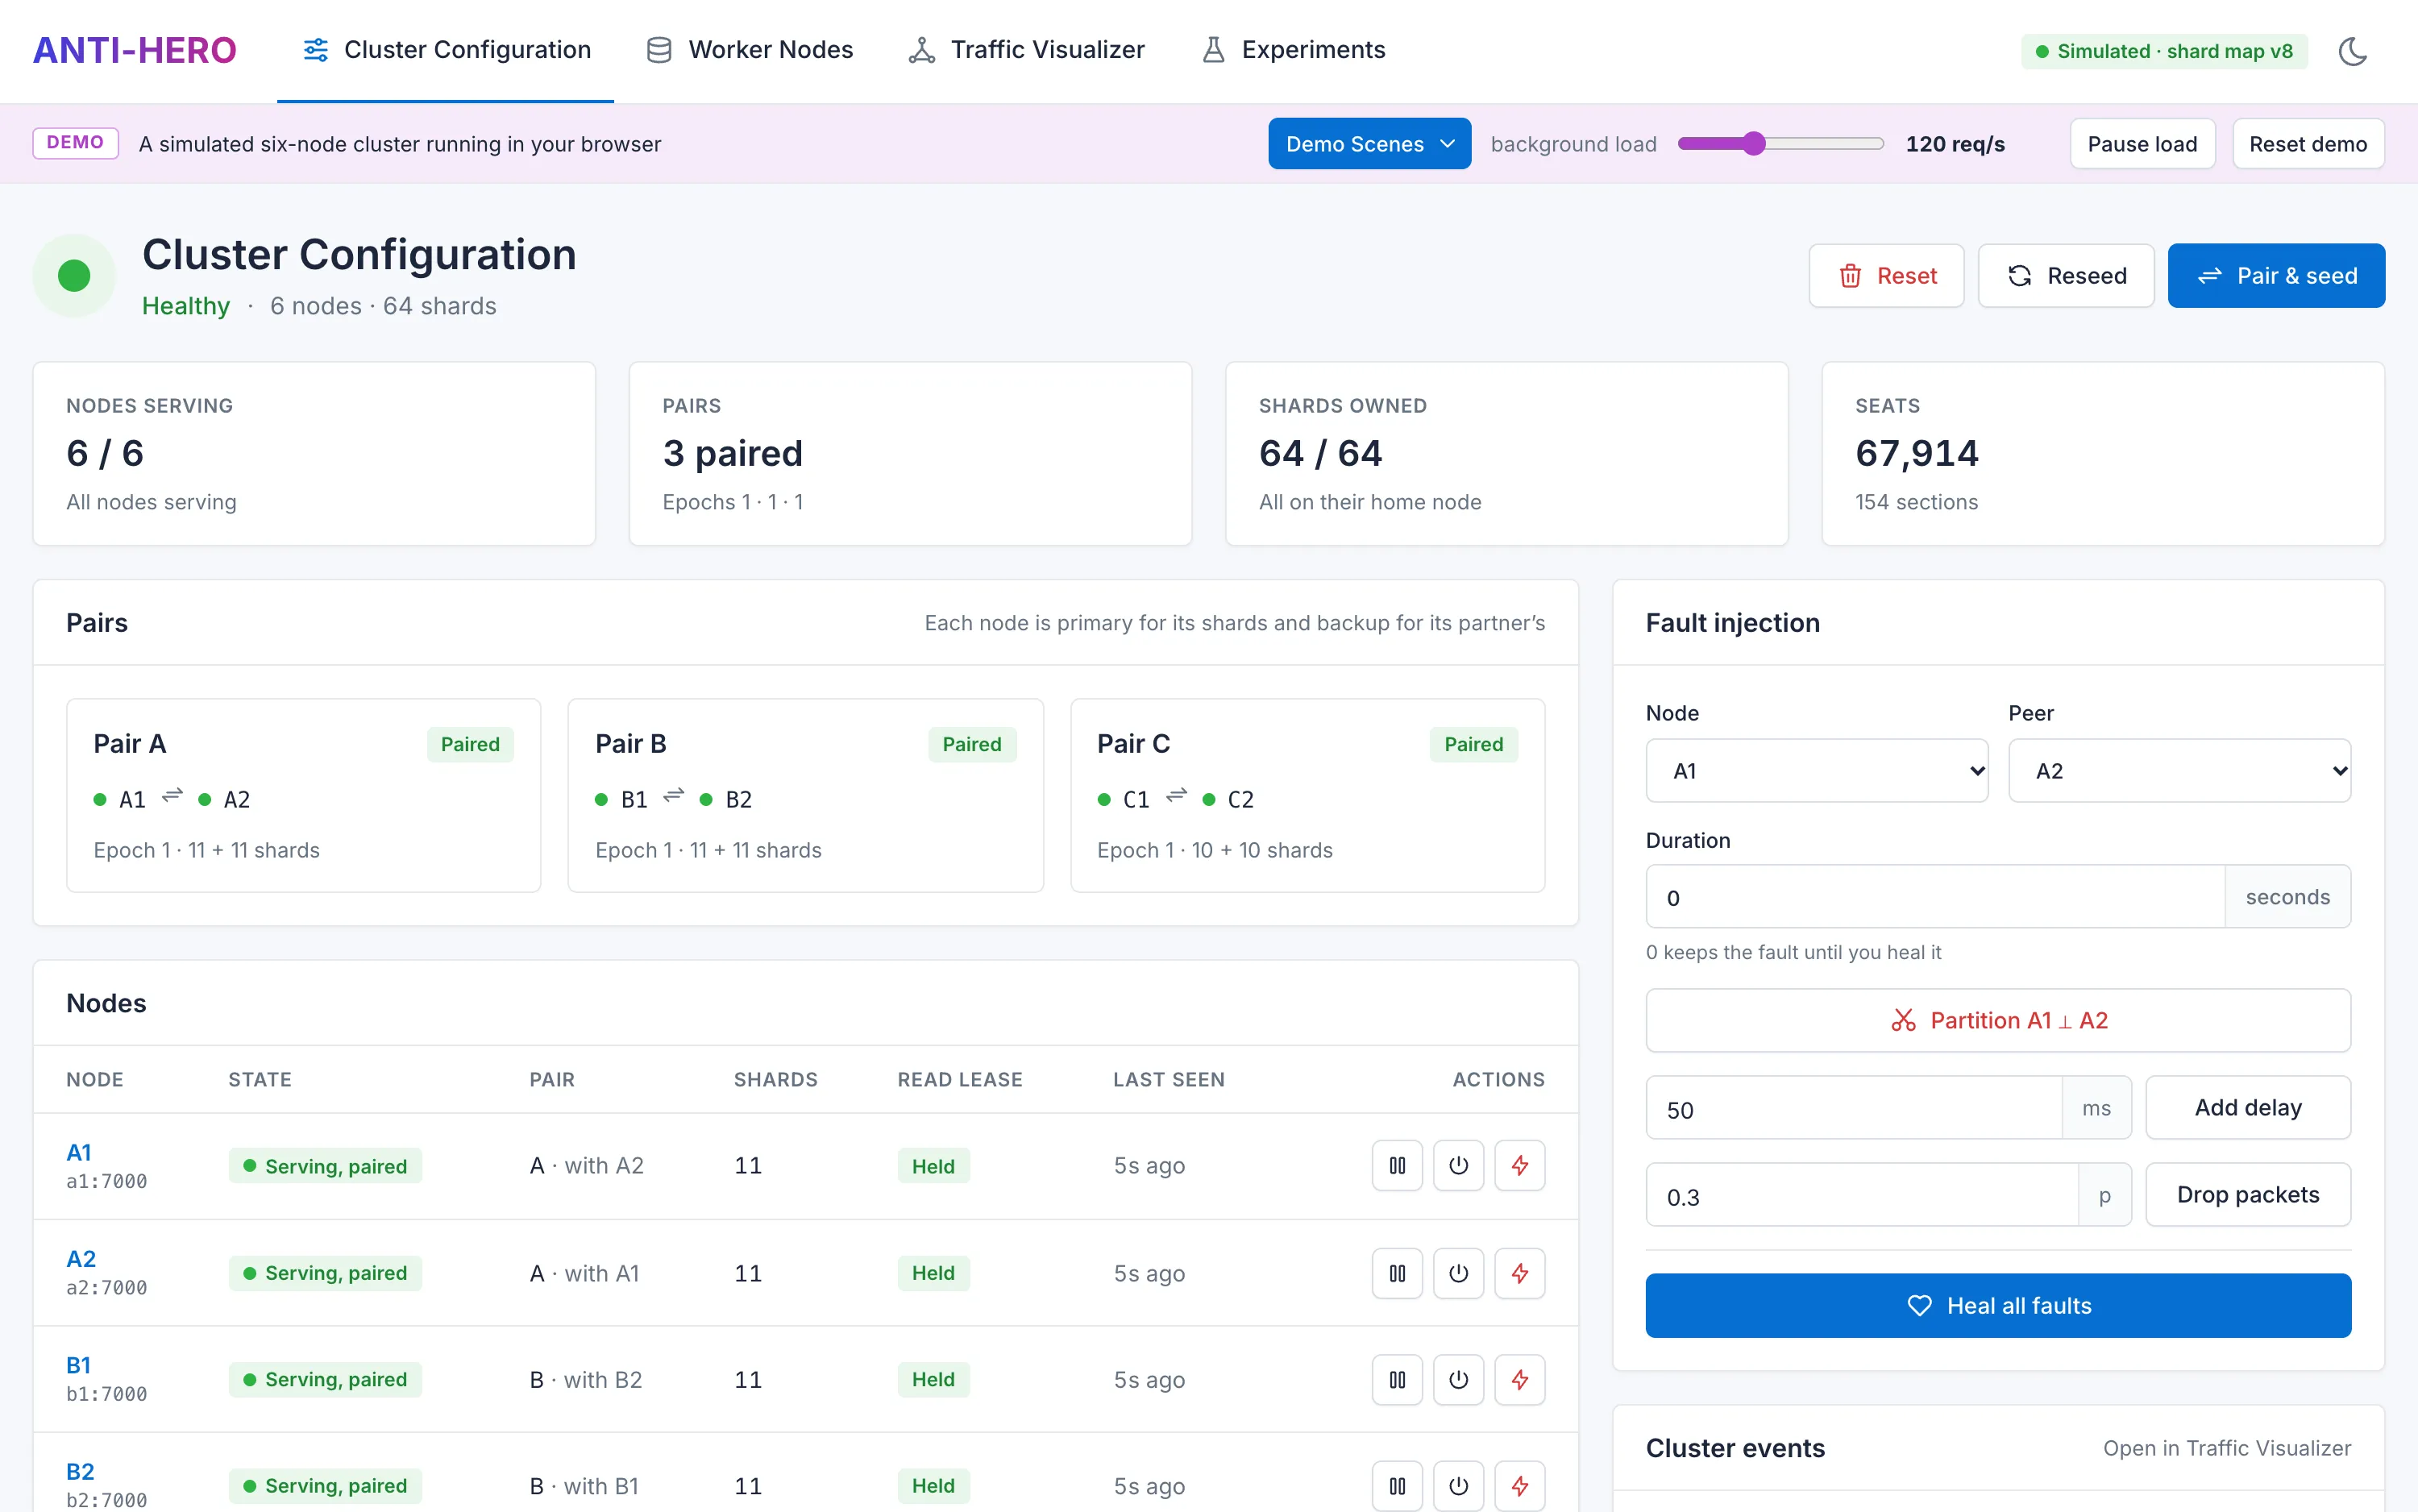Inject fault on B1 with lightning icon
2418x1512 pixels.
pos(1519,1379)
